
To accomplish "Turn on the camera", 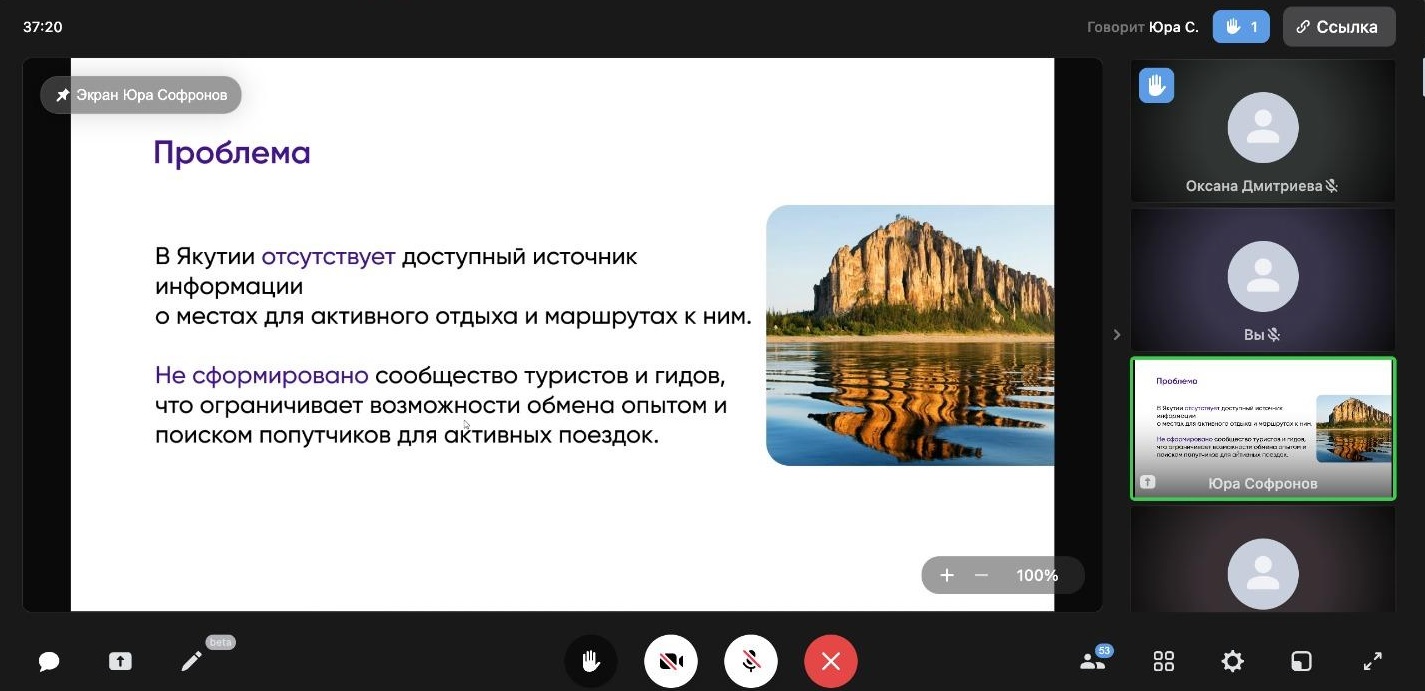I will [671, 661].
